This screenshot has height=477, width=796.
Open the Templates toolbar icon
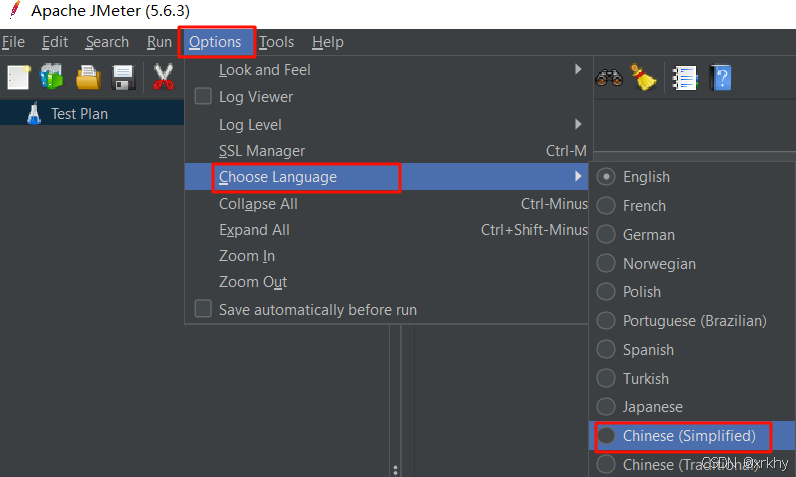point(52,77)
